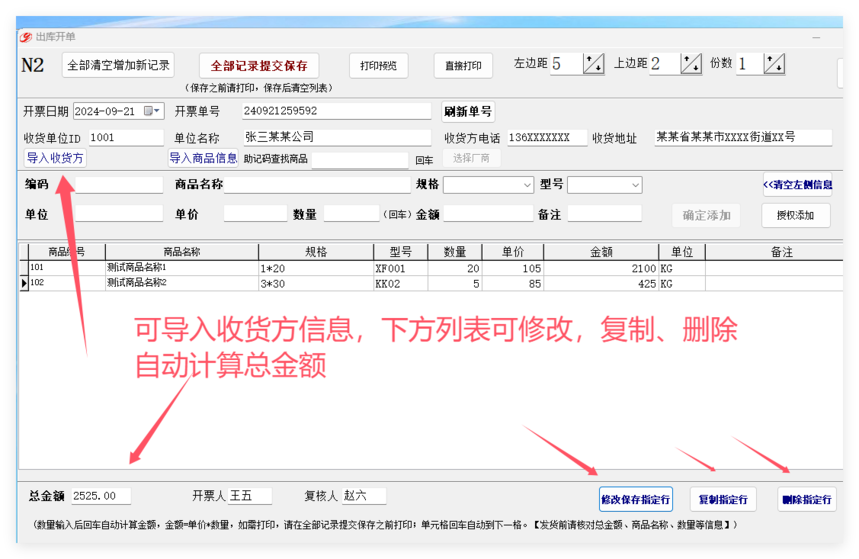Click 刷新单号 button
Image resolution: width=859 pixels, height=559 pixels.
(468, 112)
